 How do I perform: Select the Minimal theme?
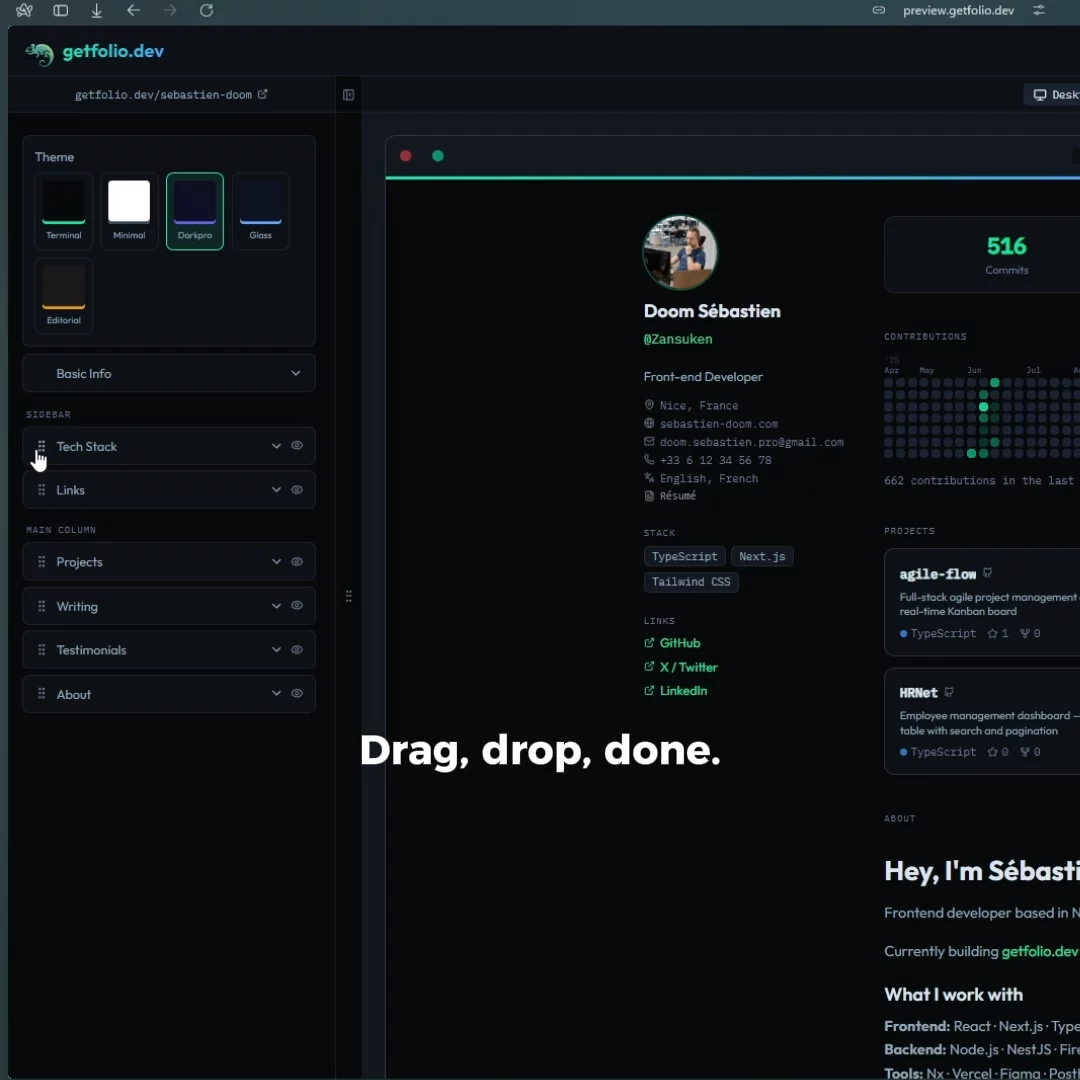(129, 211)
